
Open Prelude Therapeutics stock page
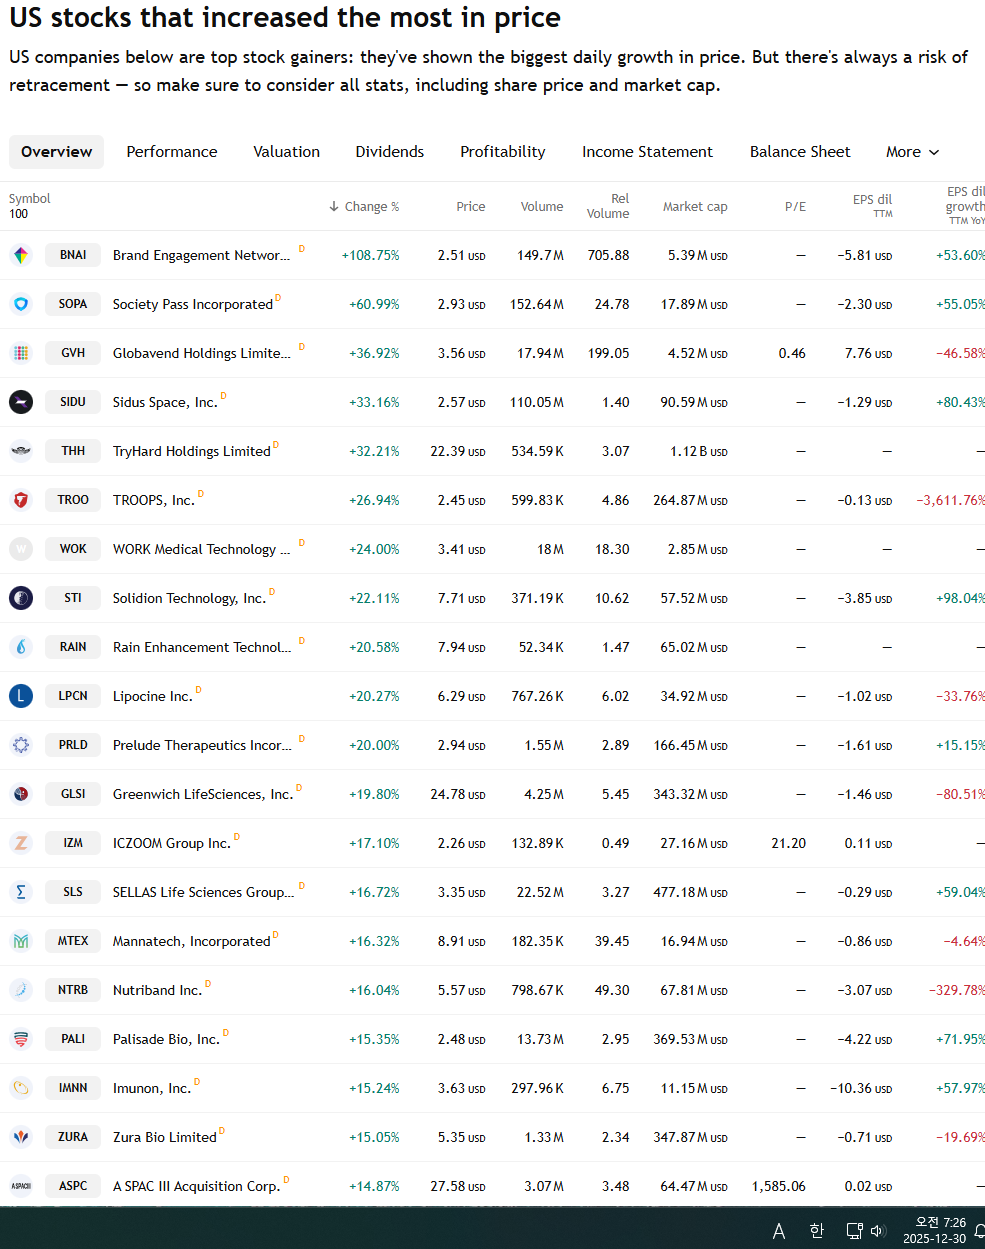pos(203,745)
